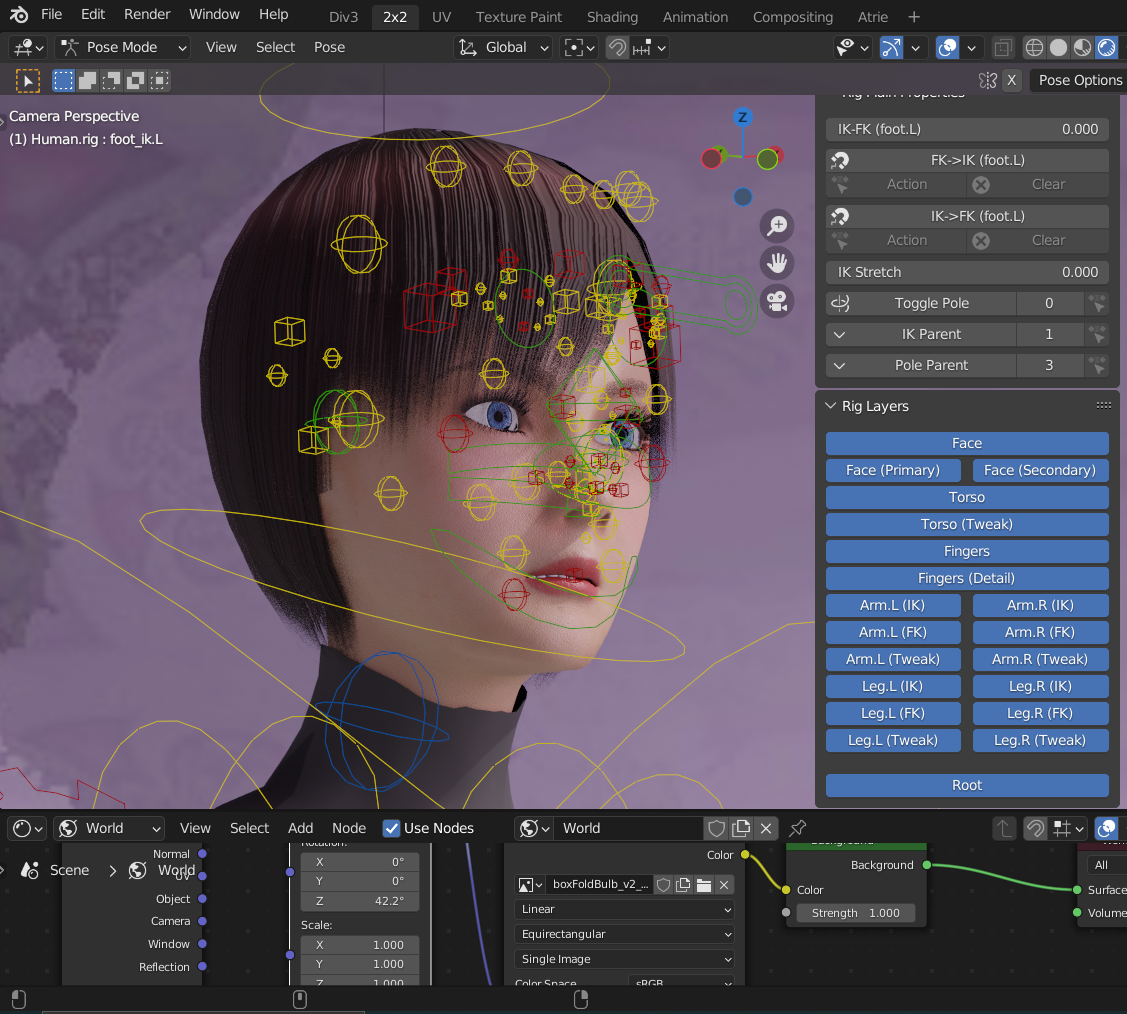The width and height of the screenshot is (1127, 1014).
Task: Enable solid viewport shading mode
Action: point(1058,47)
